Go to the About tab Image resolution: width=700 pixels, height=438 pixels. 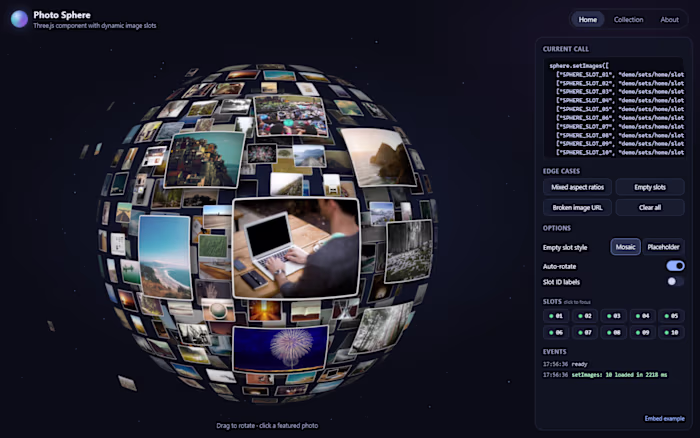coord(669,20)
